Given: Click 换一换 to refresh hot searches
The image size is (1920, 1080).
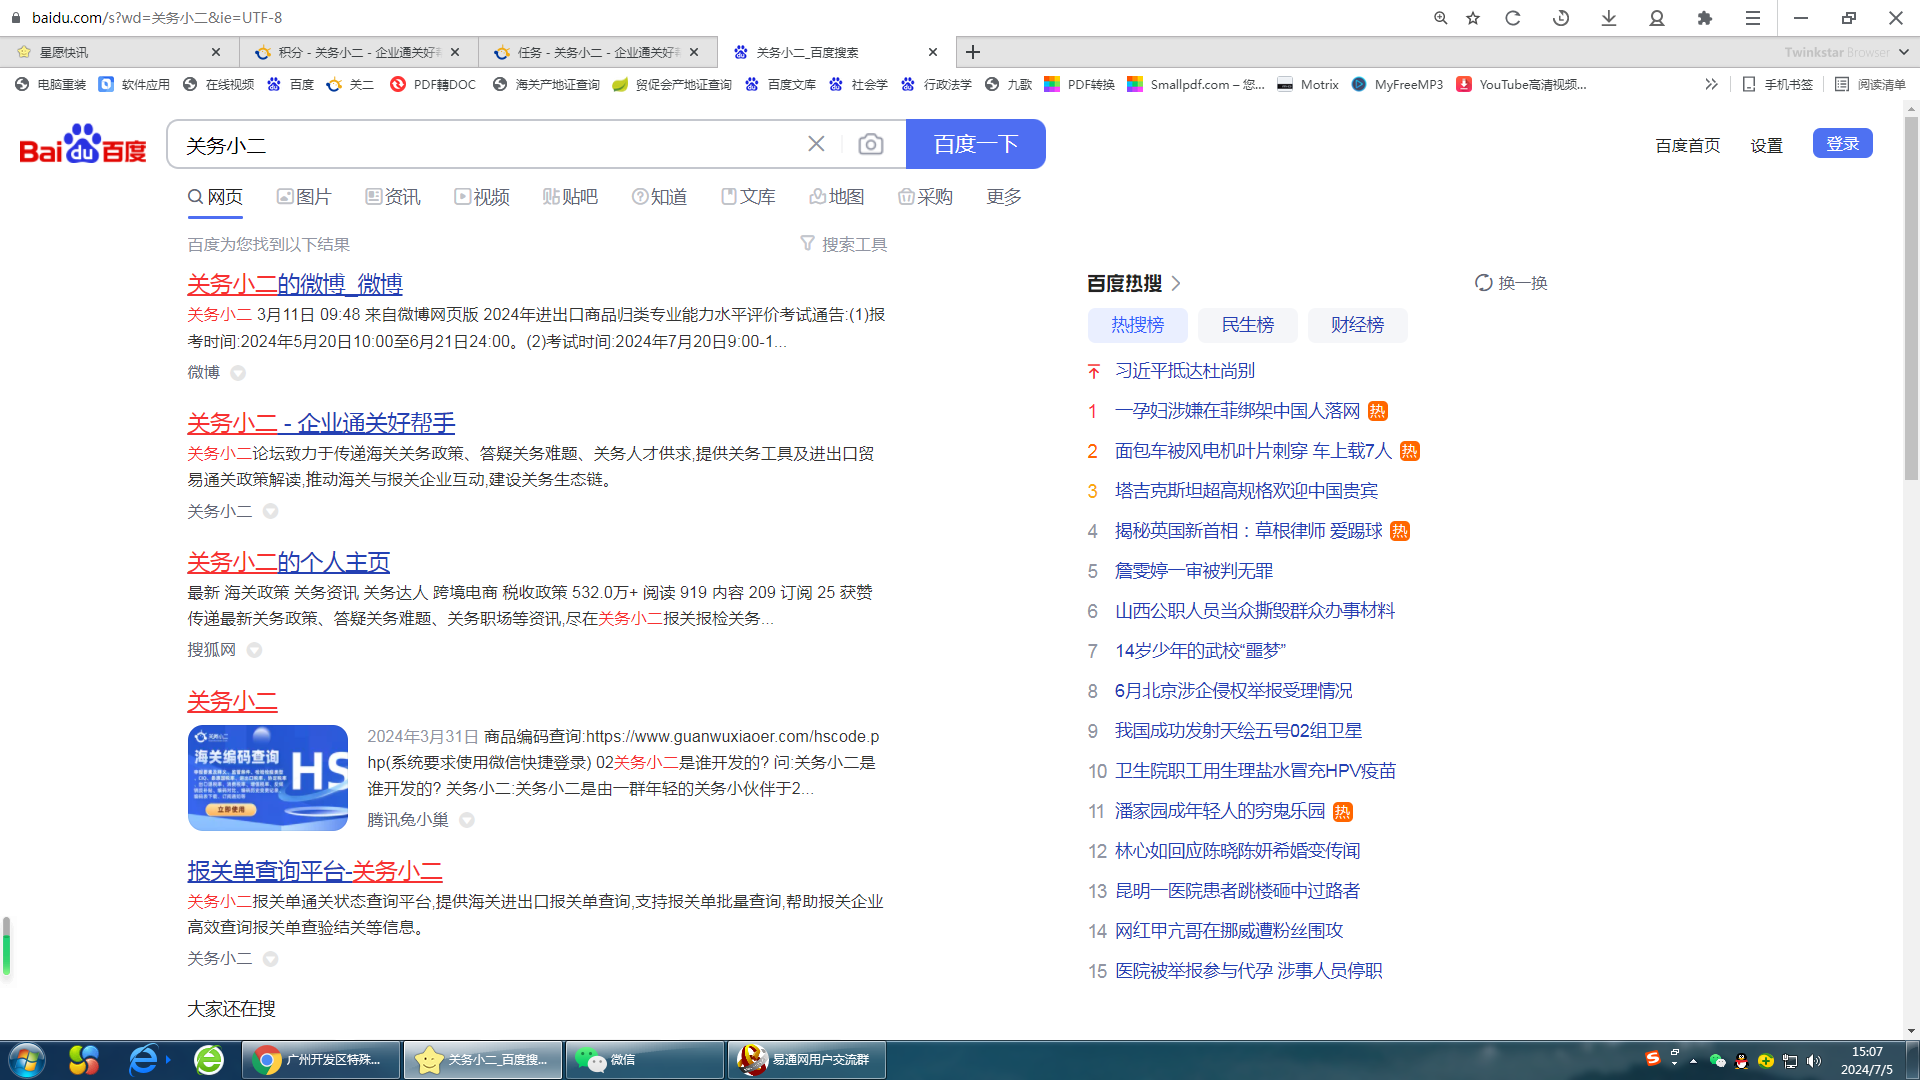Looking at the screenshot, I should click(x=1511, y=283).
